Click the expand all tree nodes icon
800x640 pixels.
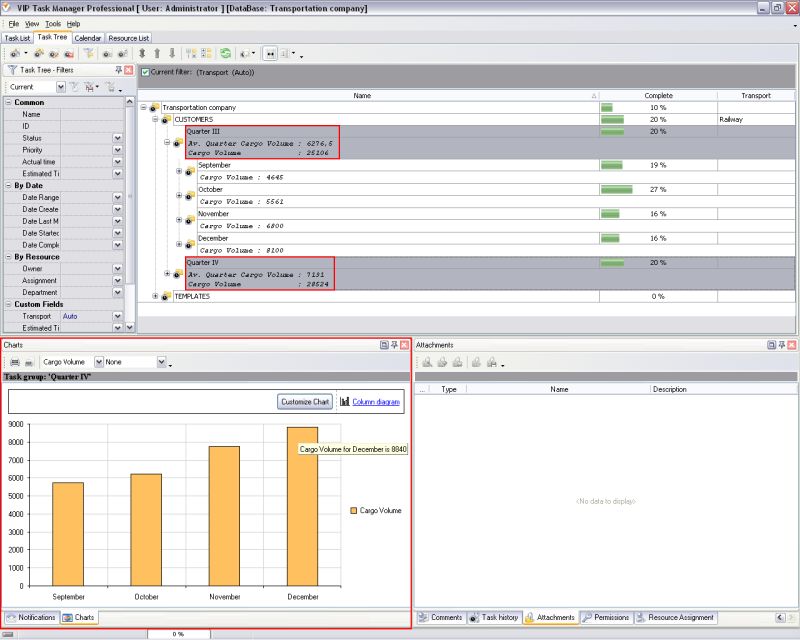pyautogui.click(x=191, y=53)
